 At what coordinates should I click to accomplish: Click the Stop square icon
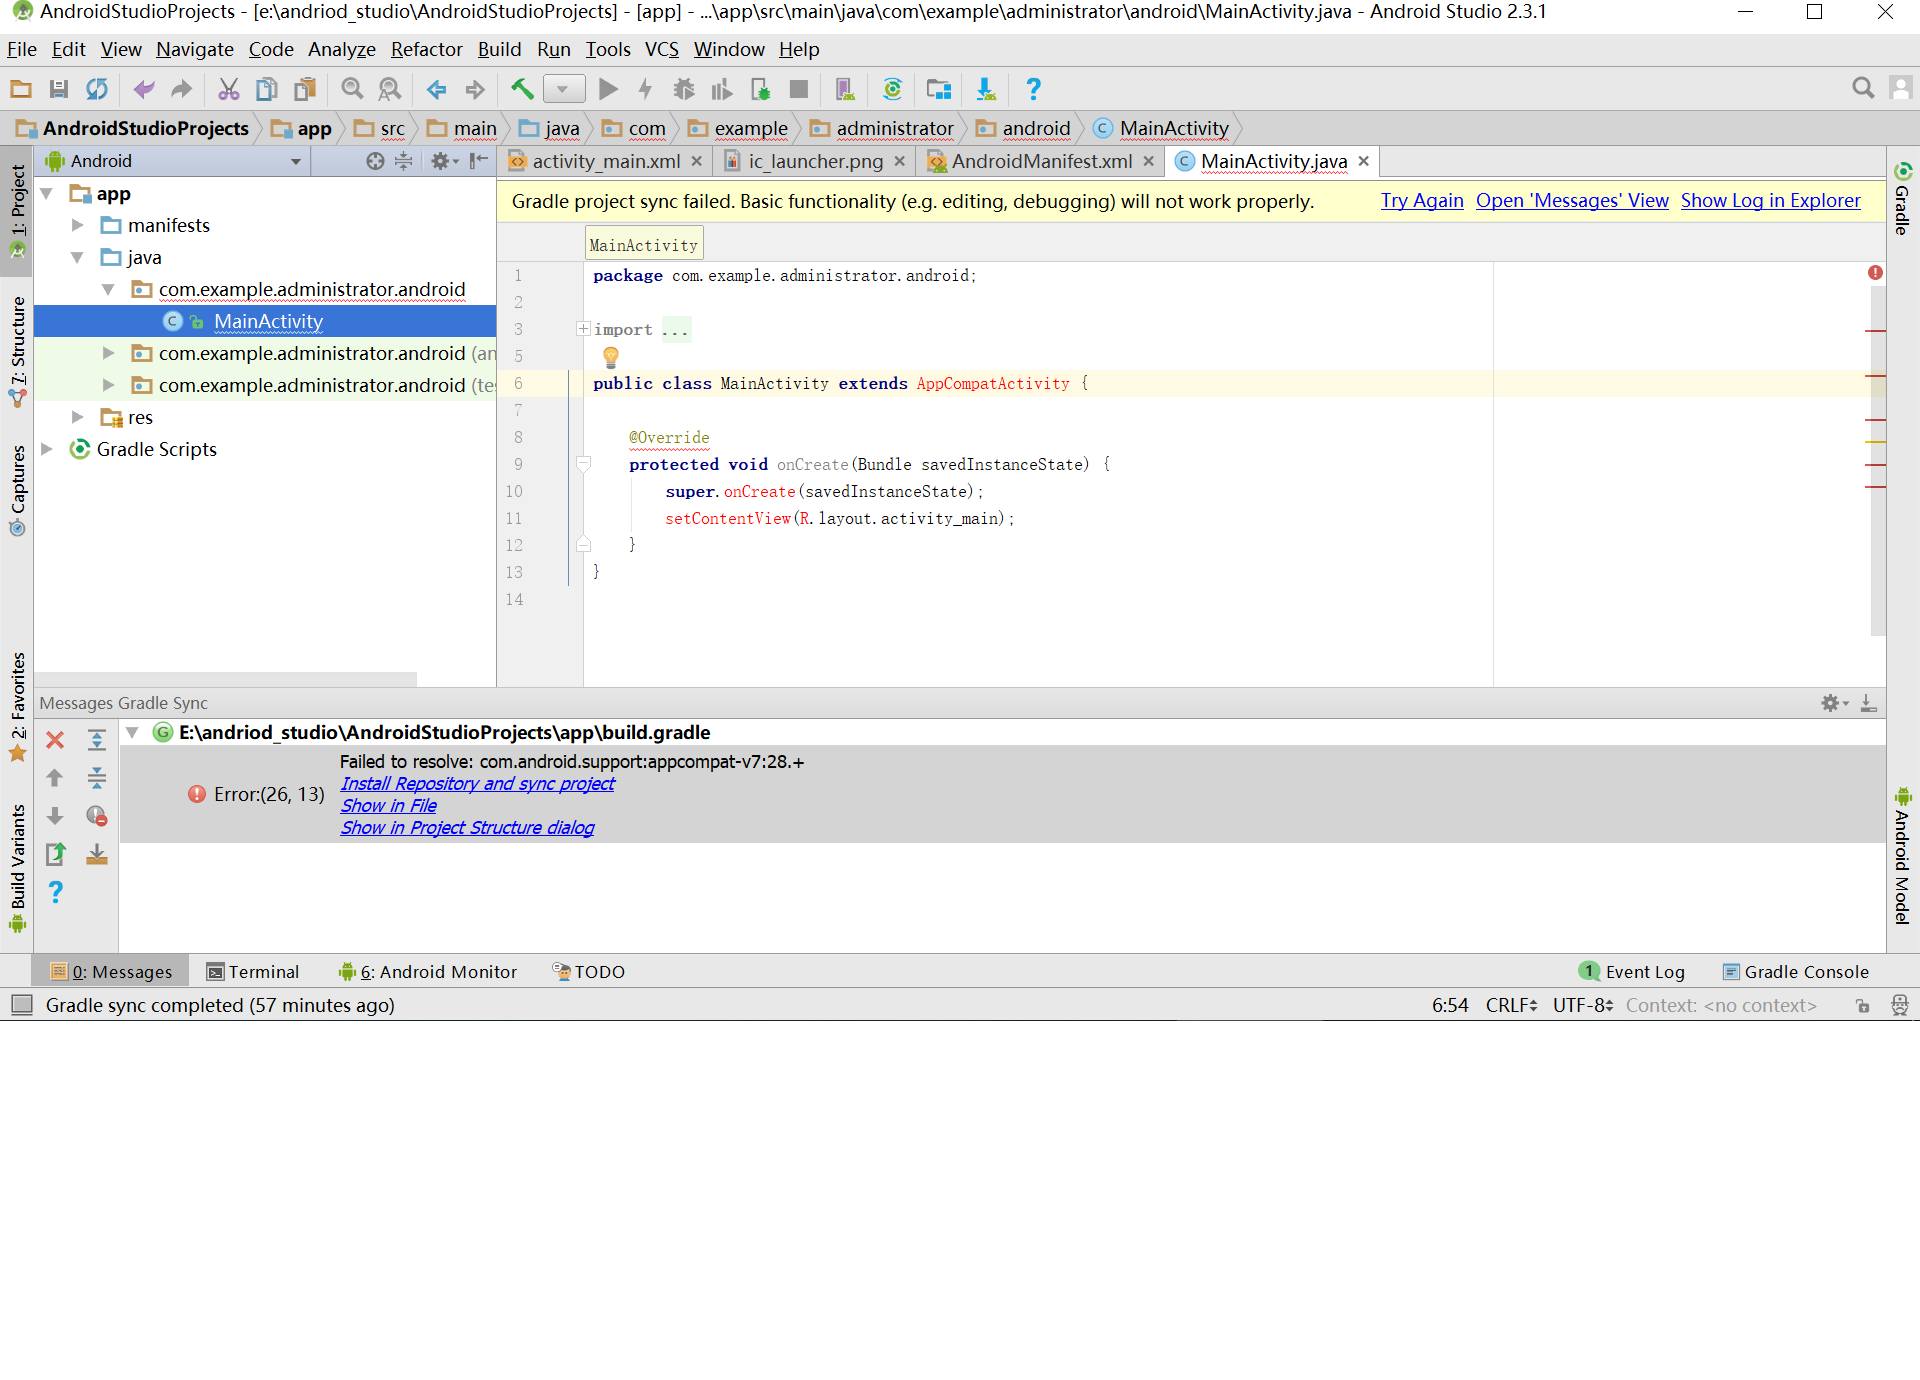[799, 89]
